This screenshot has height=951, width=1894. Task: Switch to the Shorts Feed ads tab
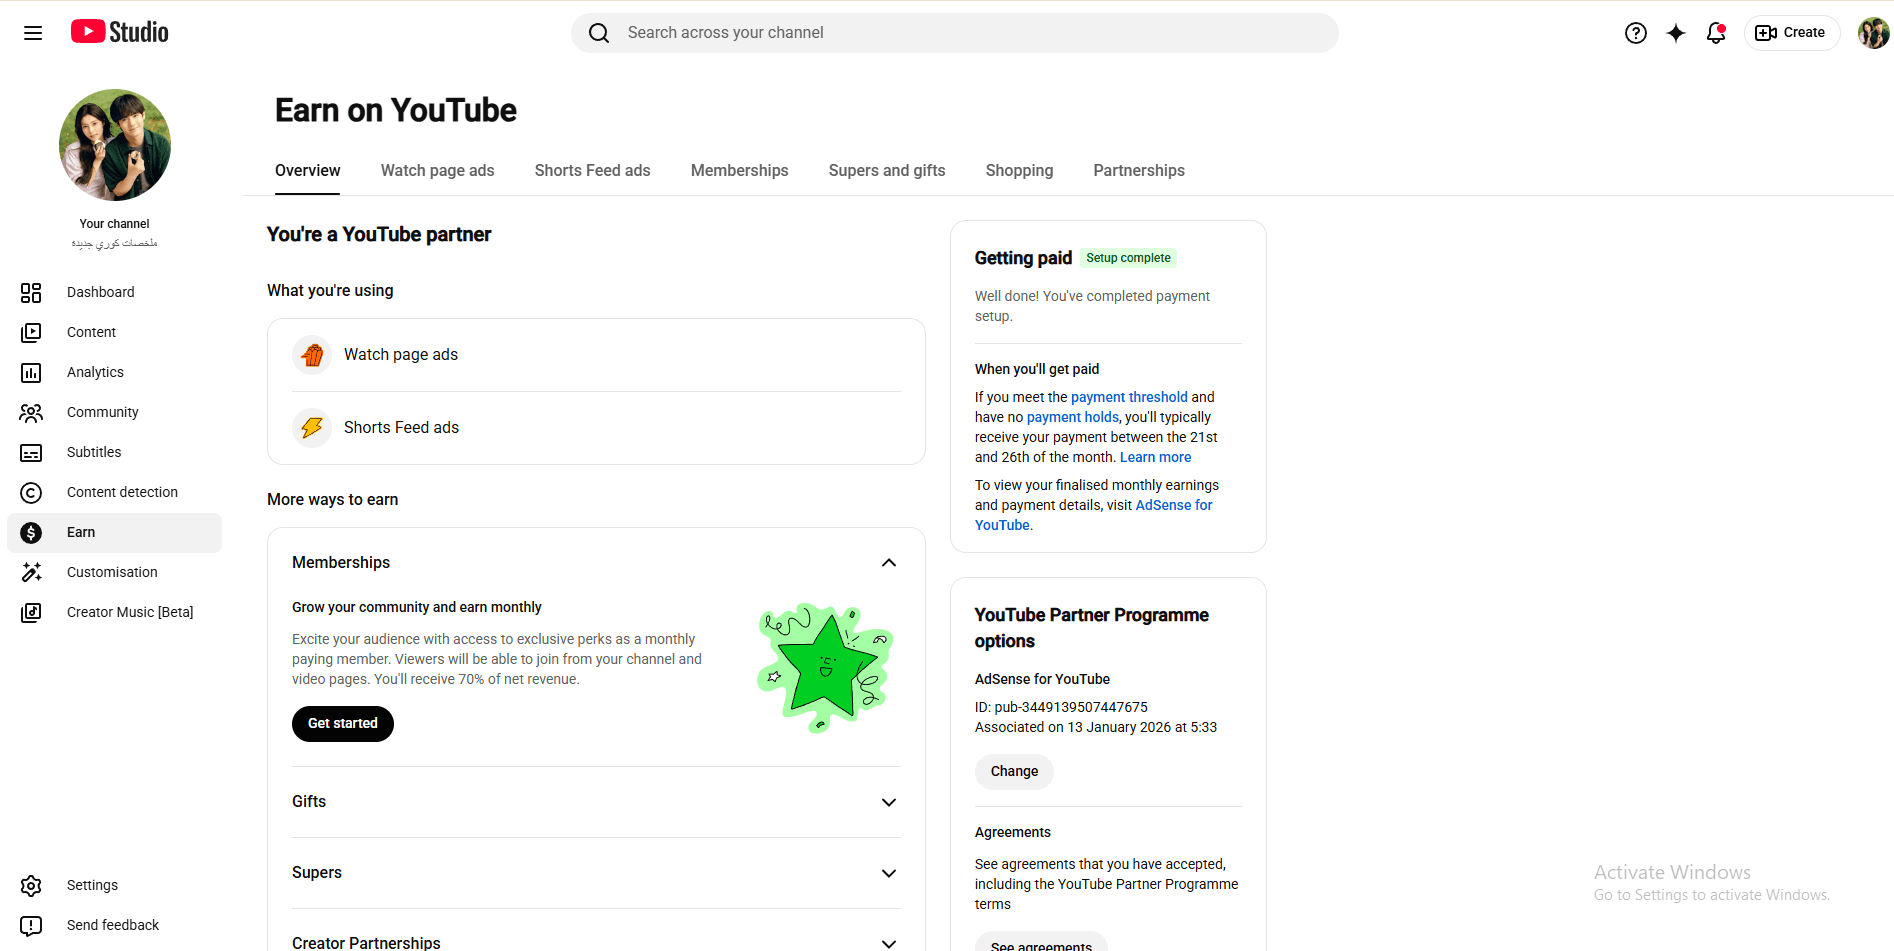tap(593, 171)
